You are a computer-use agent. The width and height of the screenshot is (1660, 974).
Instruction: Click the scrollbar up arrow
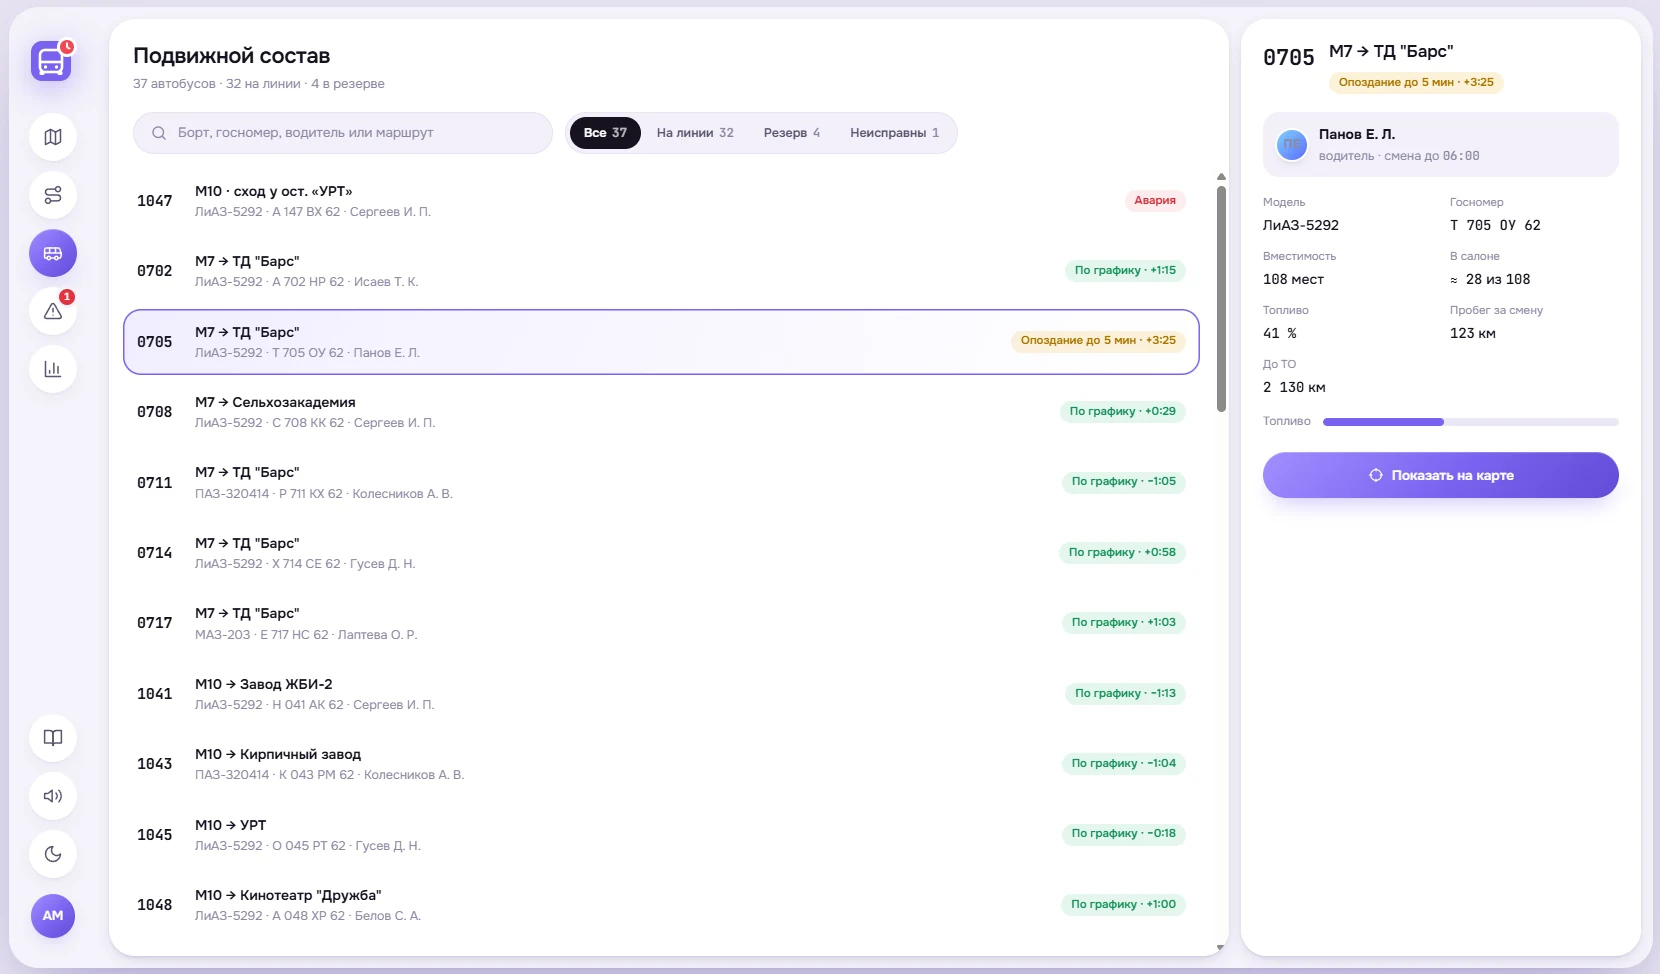coord(1221,177)
